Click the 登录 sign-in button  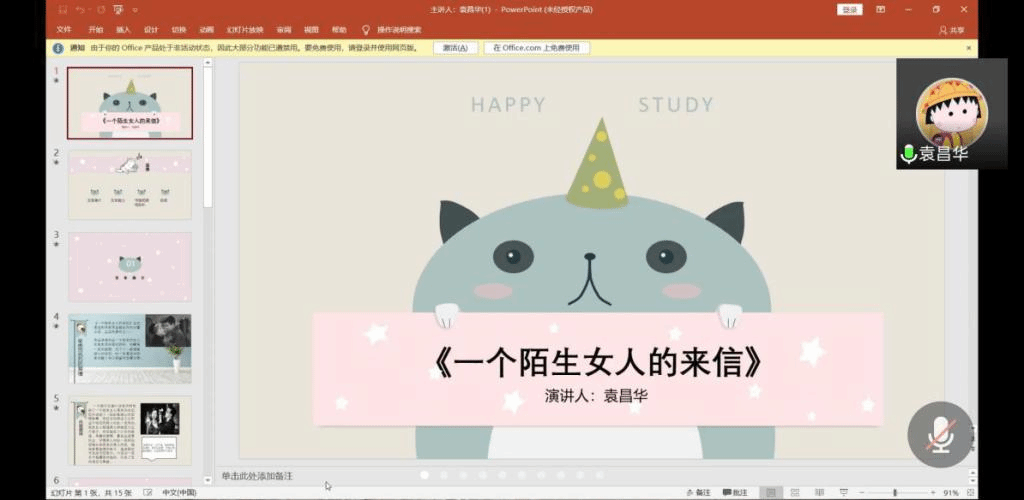(x=849, y=10)
